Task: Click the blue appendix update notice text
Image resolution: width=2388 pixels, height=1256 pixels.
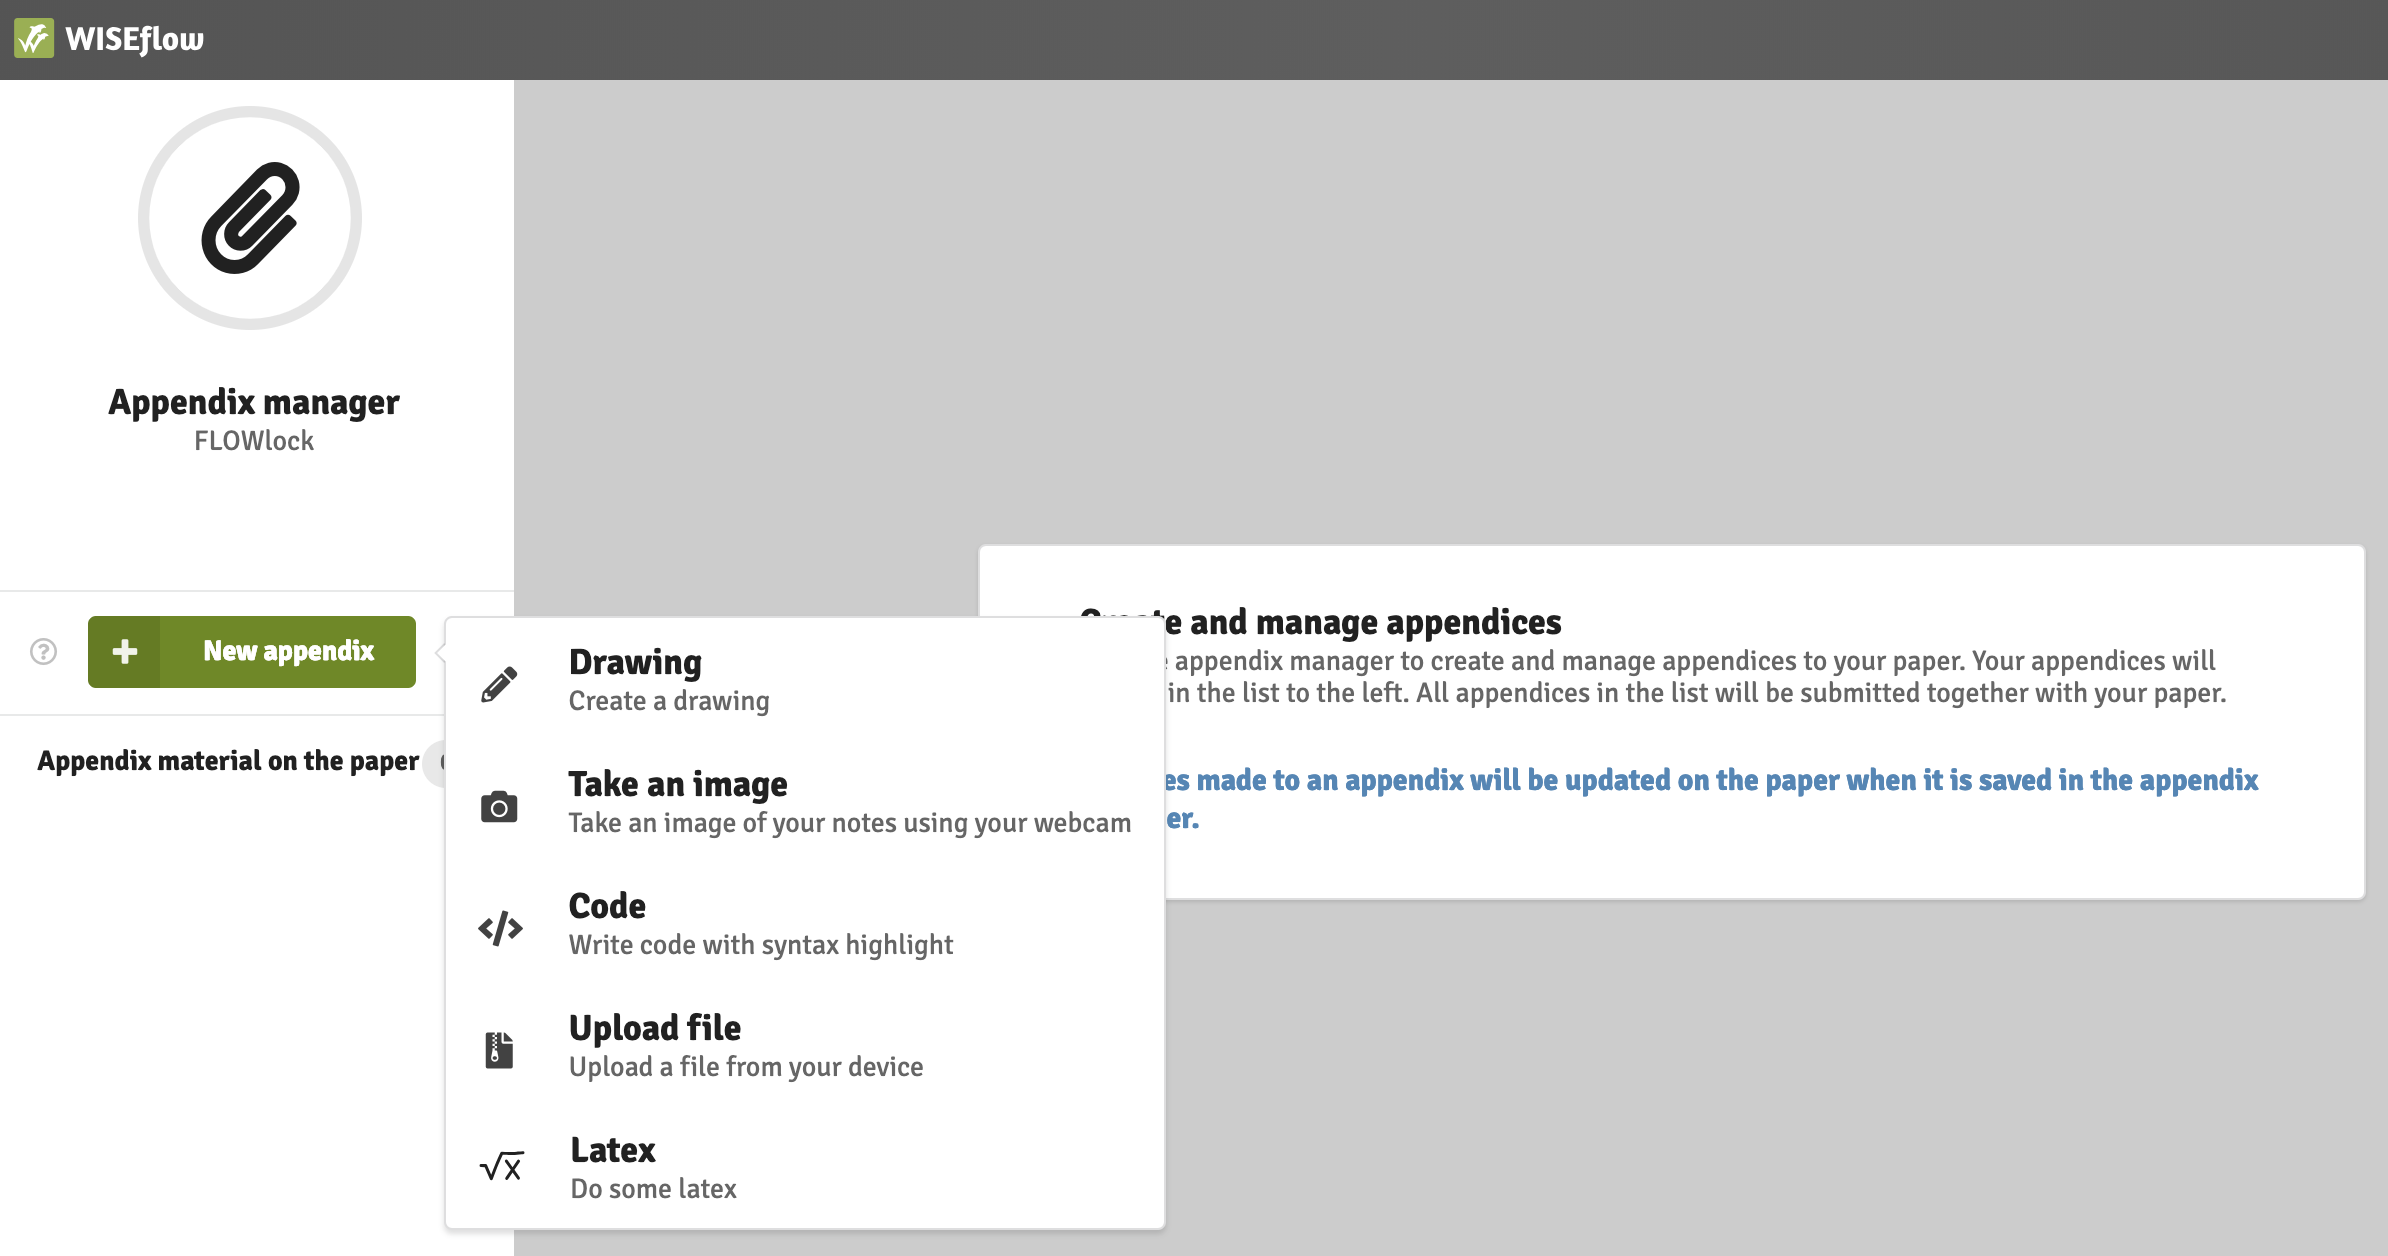Action: [1710, 799]
